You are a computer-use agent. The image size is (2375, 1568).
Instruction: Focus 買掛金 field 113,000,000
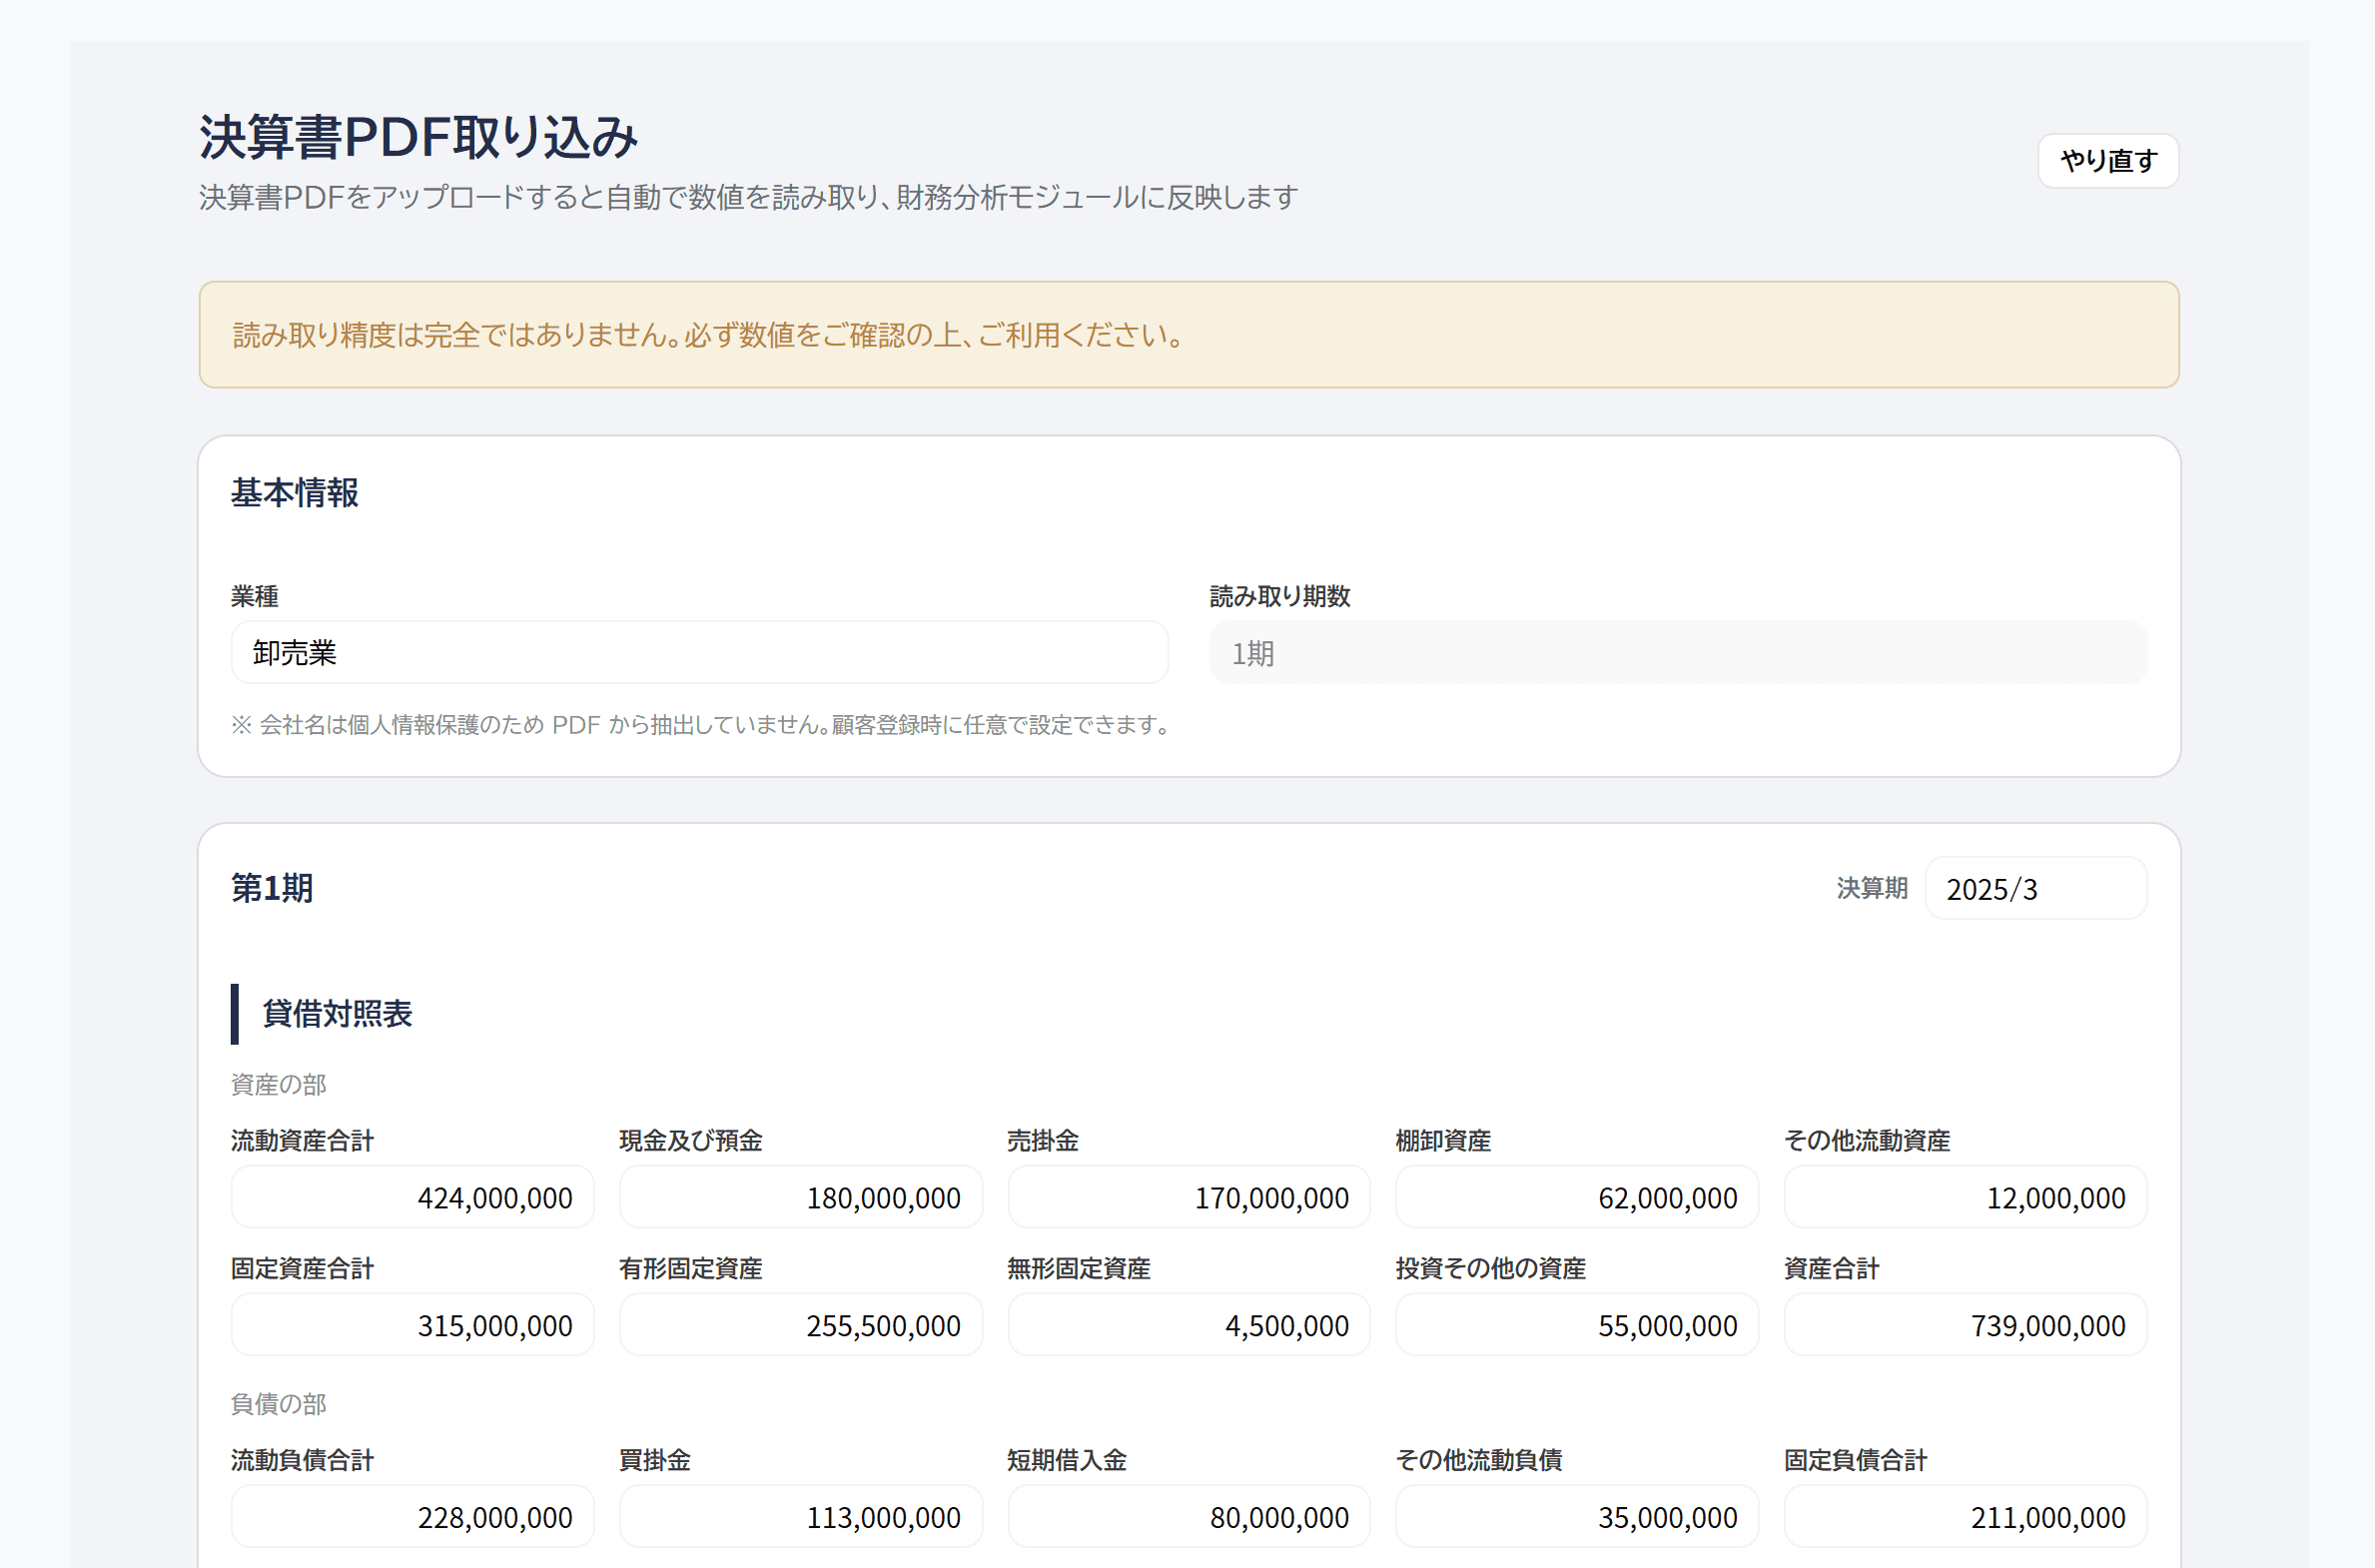click(x=800, y=1517)
